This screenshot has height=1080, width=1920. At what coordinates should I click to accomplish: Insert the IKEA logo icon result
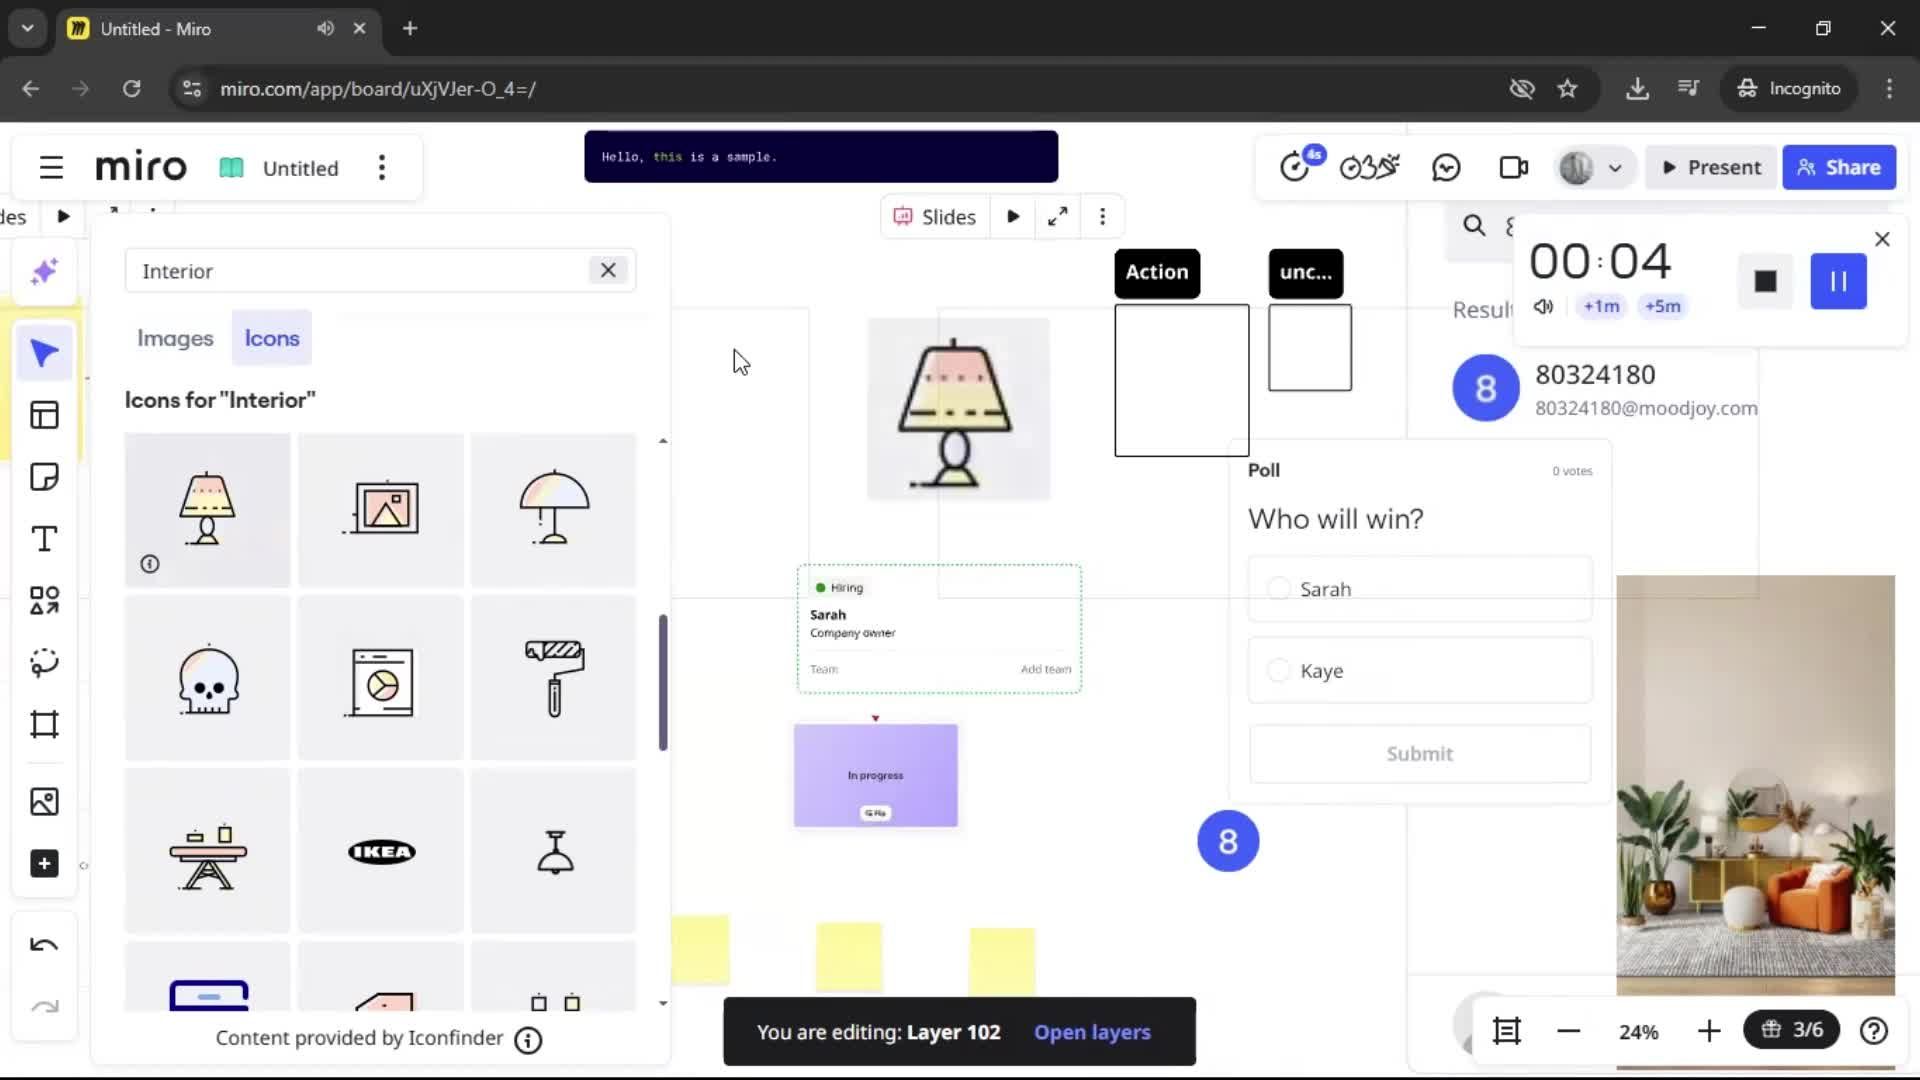click(381, 852)
